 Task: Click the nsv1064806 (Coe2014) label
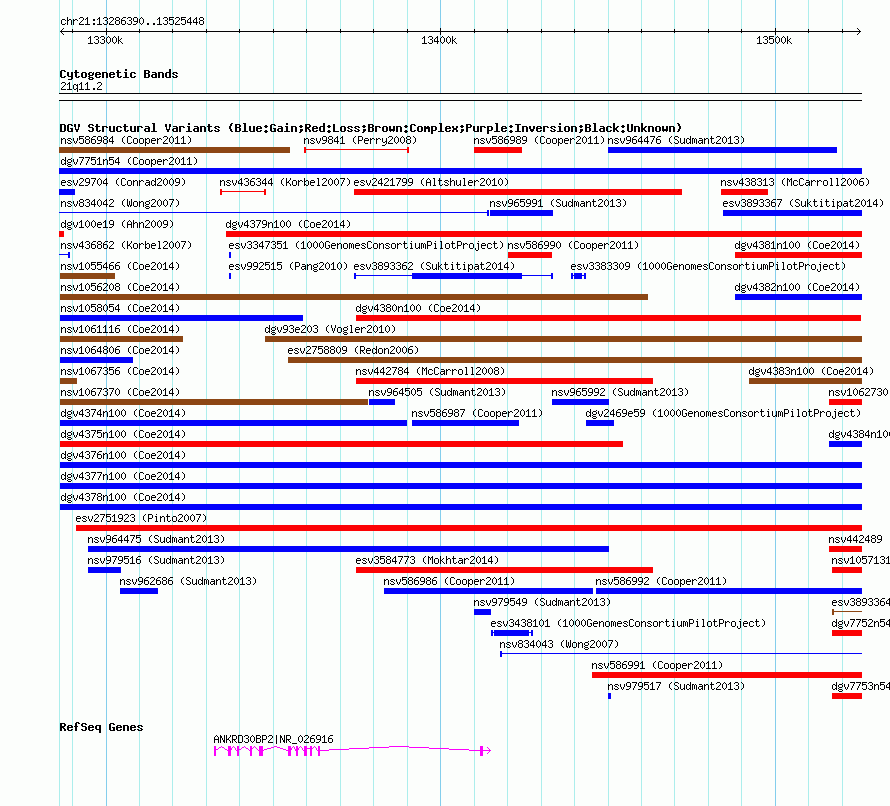[x=120, y=350]
